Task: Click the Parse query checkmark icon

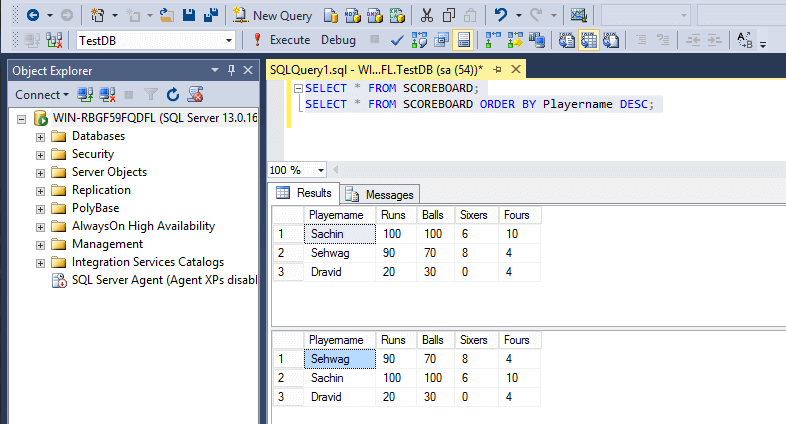Action: 397,40
